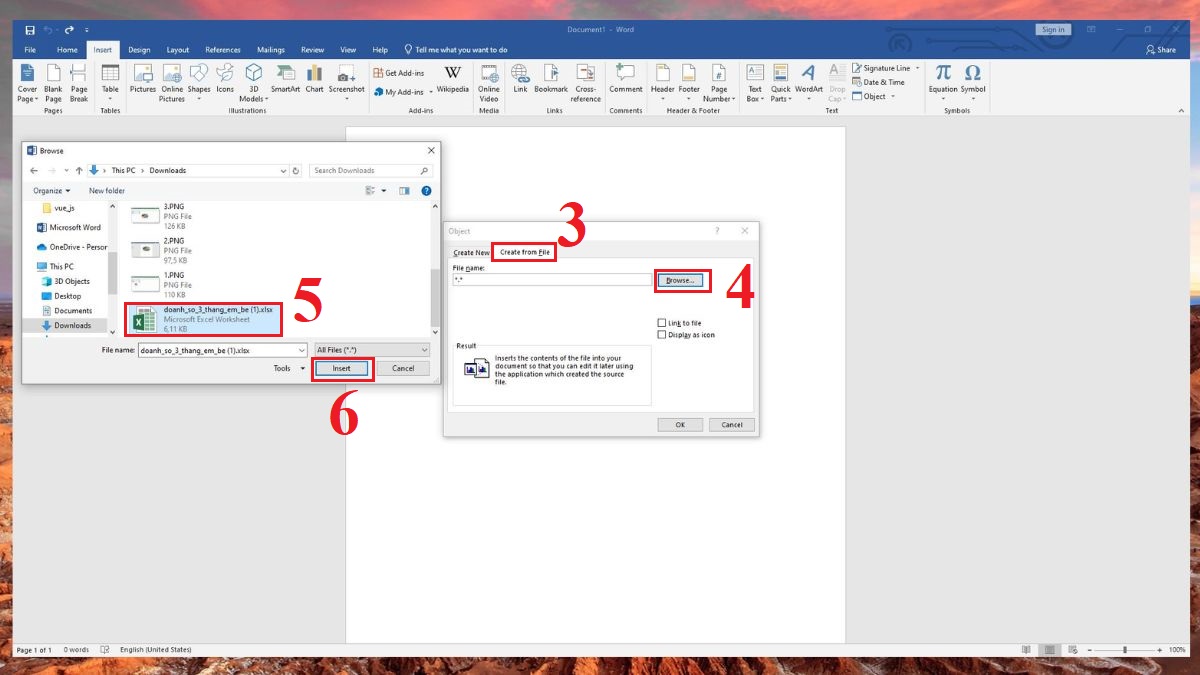Open Online Pictures
Viewport: 1200px width, 675px height.
pos(172,83)
